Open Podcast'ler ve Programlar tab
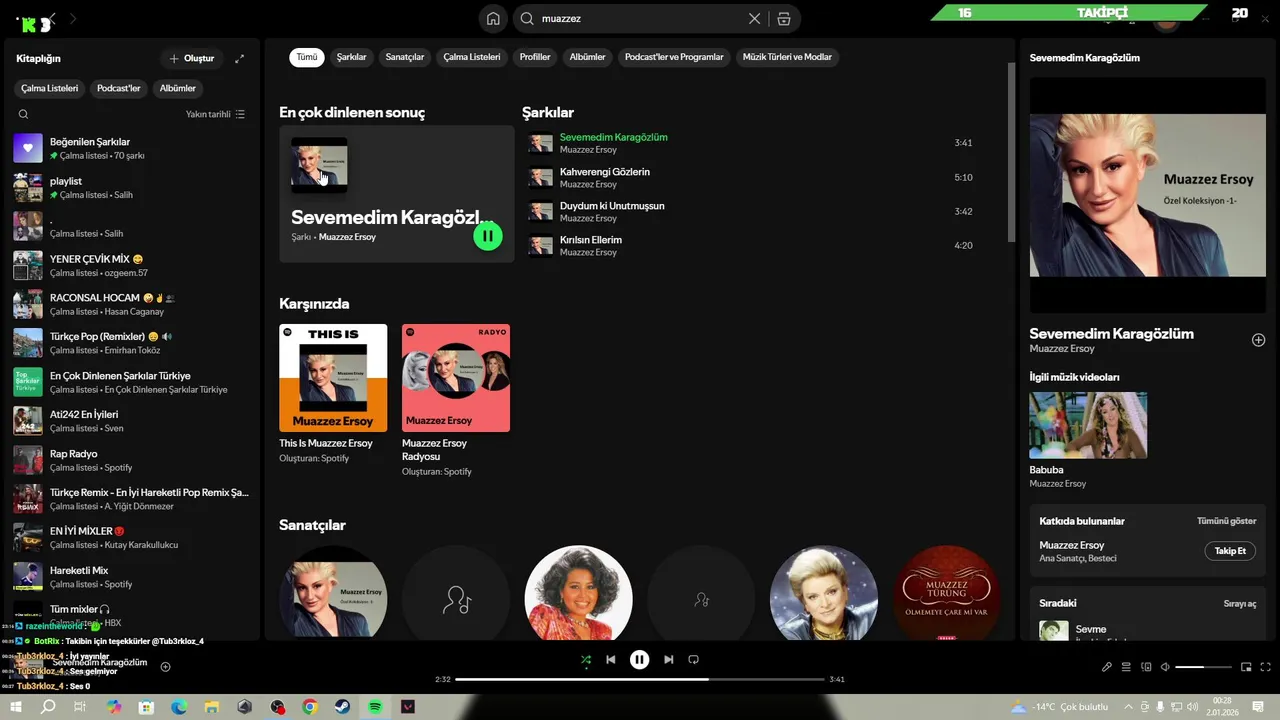1280x720 pixels. pyautogui.click(x=674, y=57)
